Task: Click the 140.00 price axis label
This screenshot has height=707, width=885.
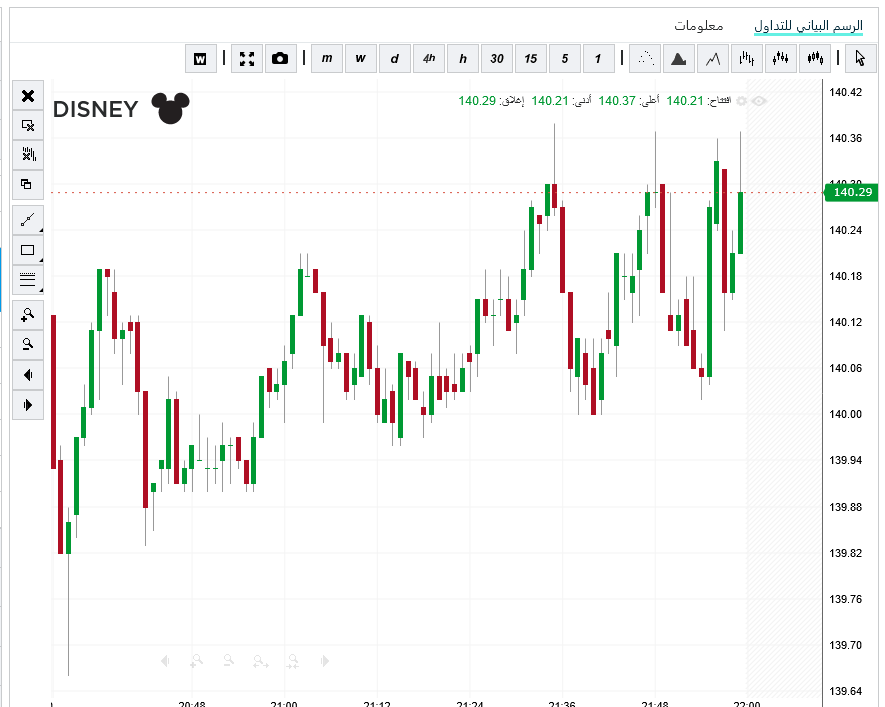Action: click(x=845, y=414)
